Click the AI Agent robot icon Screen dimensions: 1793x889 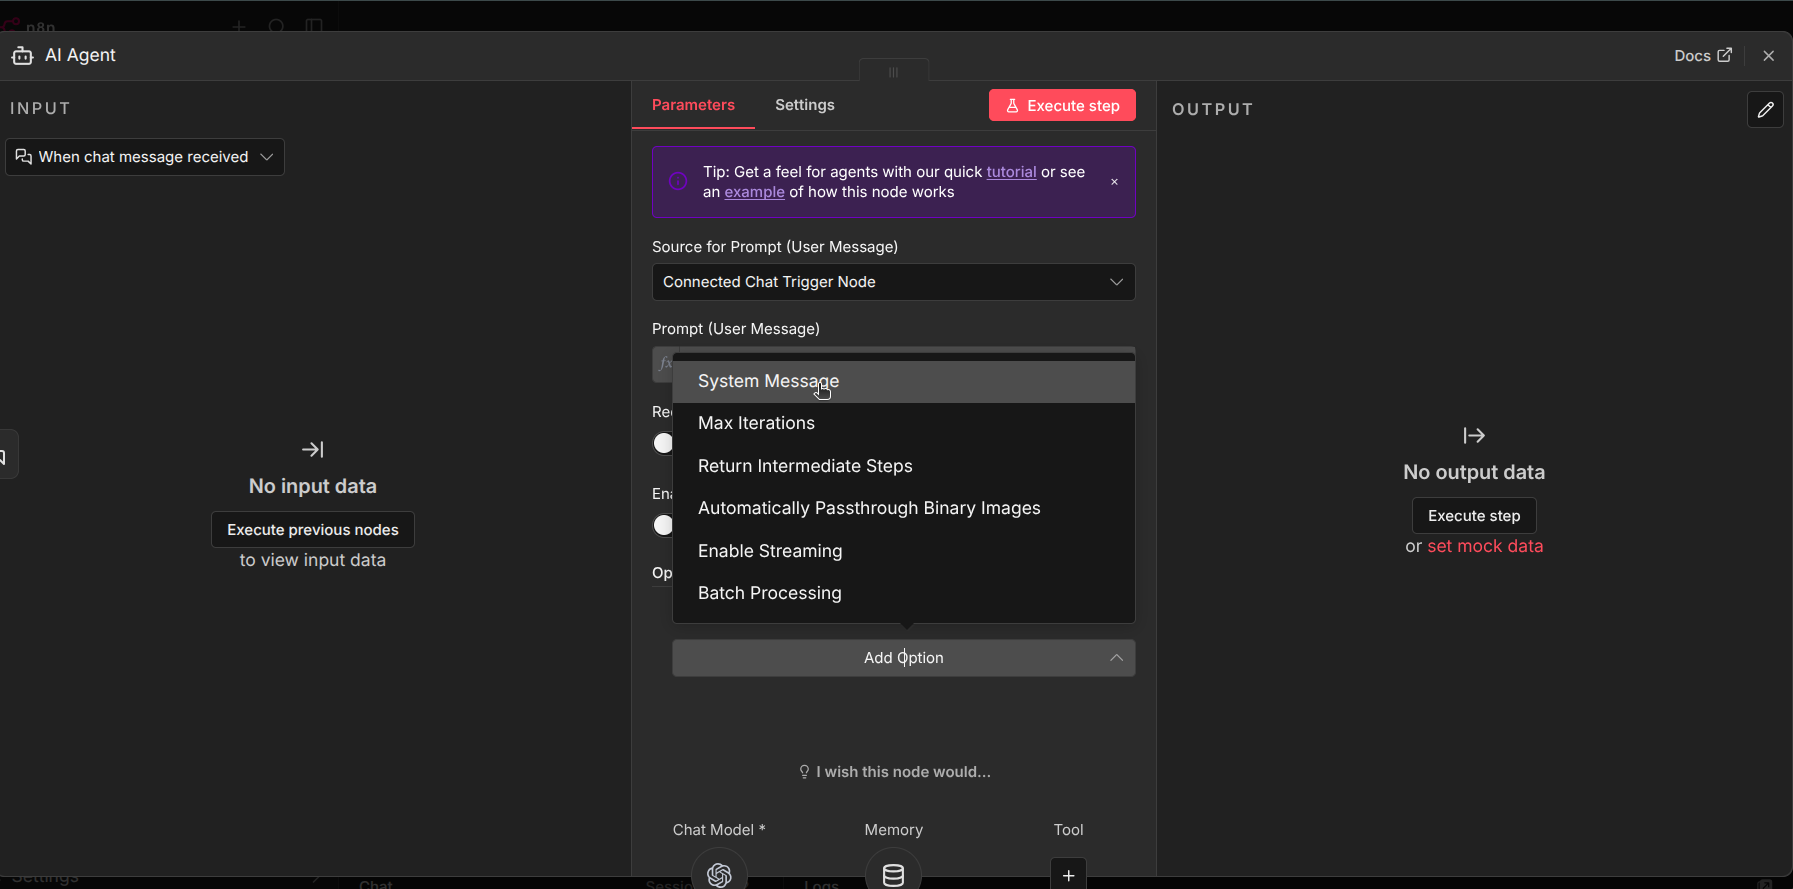tap(22, 56)
